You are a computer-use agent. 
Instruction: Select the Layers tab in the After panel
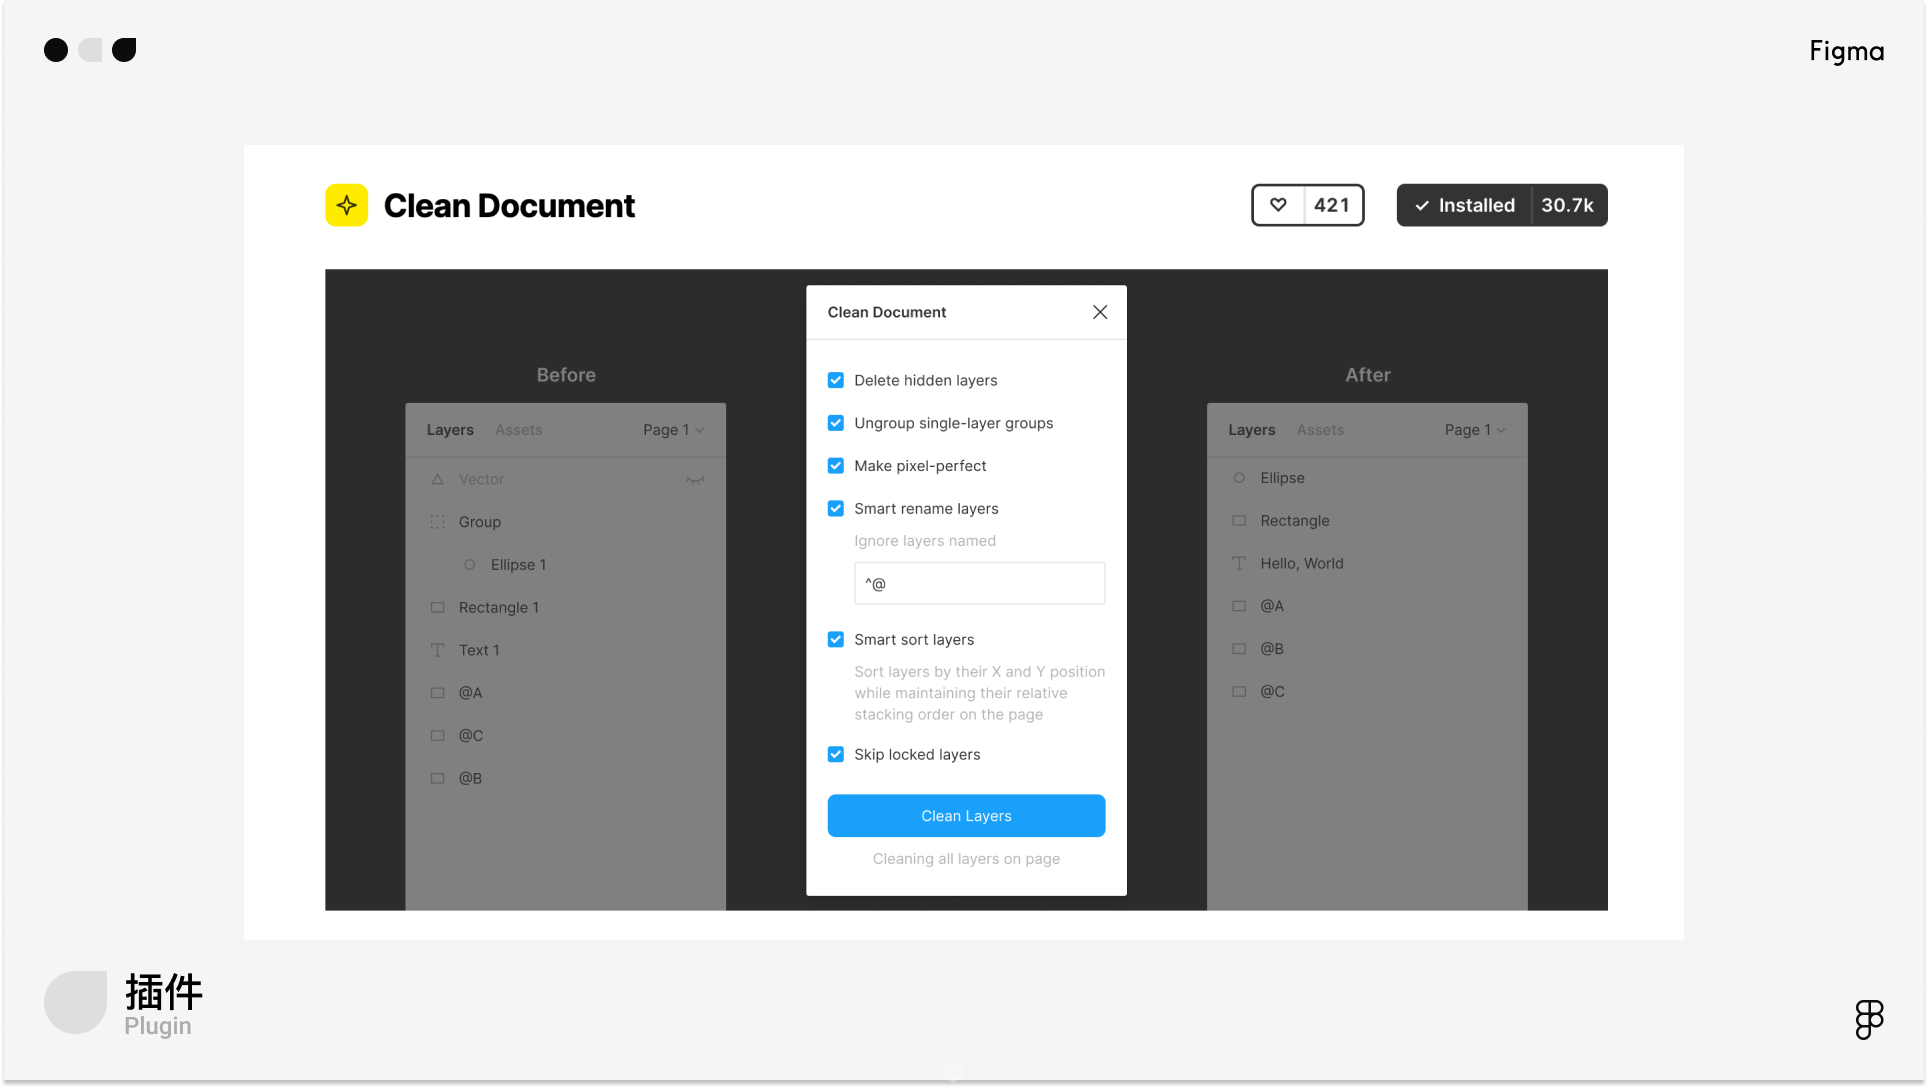pos(1251,430)
